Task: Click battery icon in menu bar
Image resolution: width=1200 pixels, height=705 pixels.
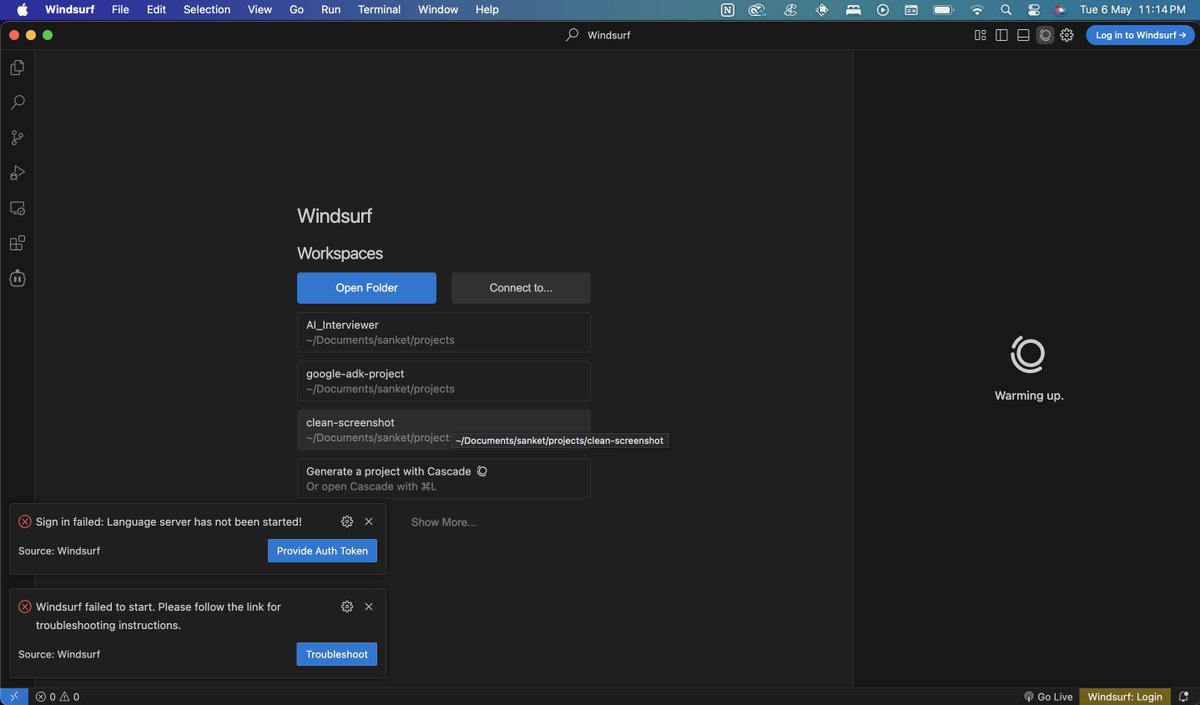Action: pyautogui.click(x=942, y=10)
